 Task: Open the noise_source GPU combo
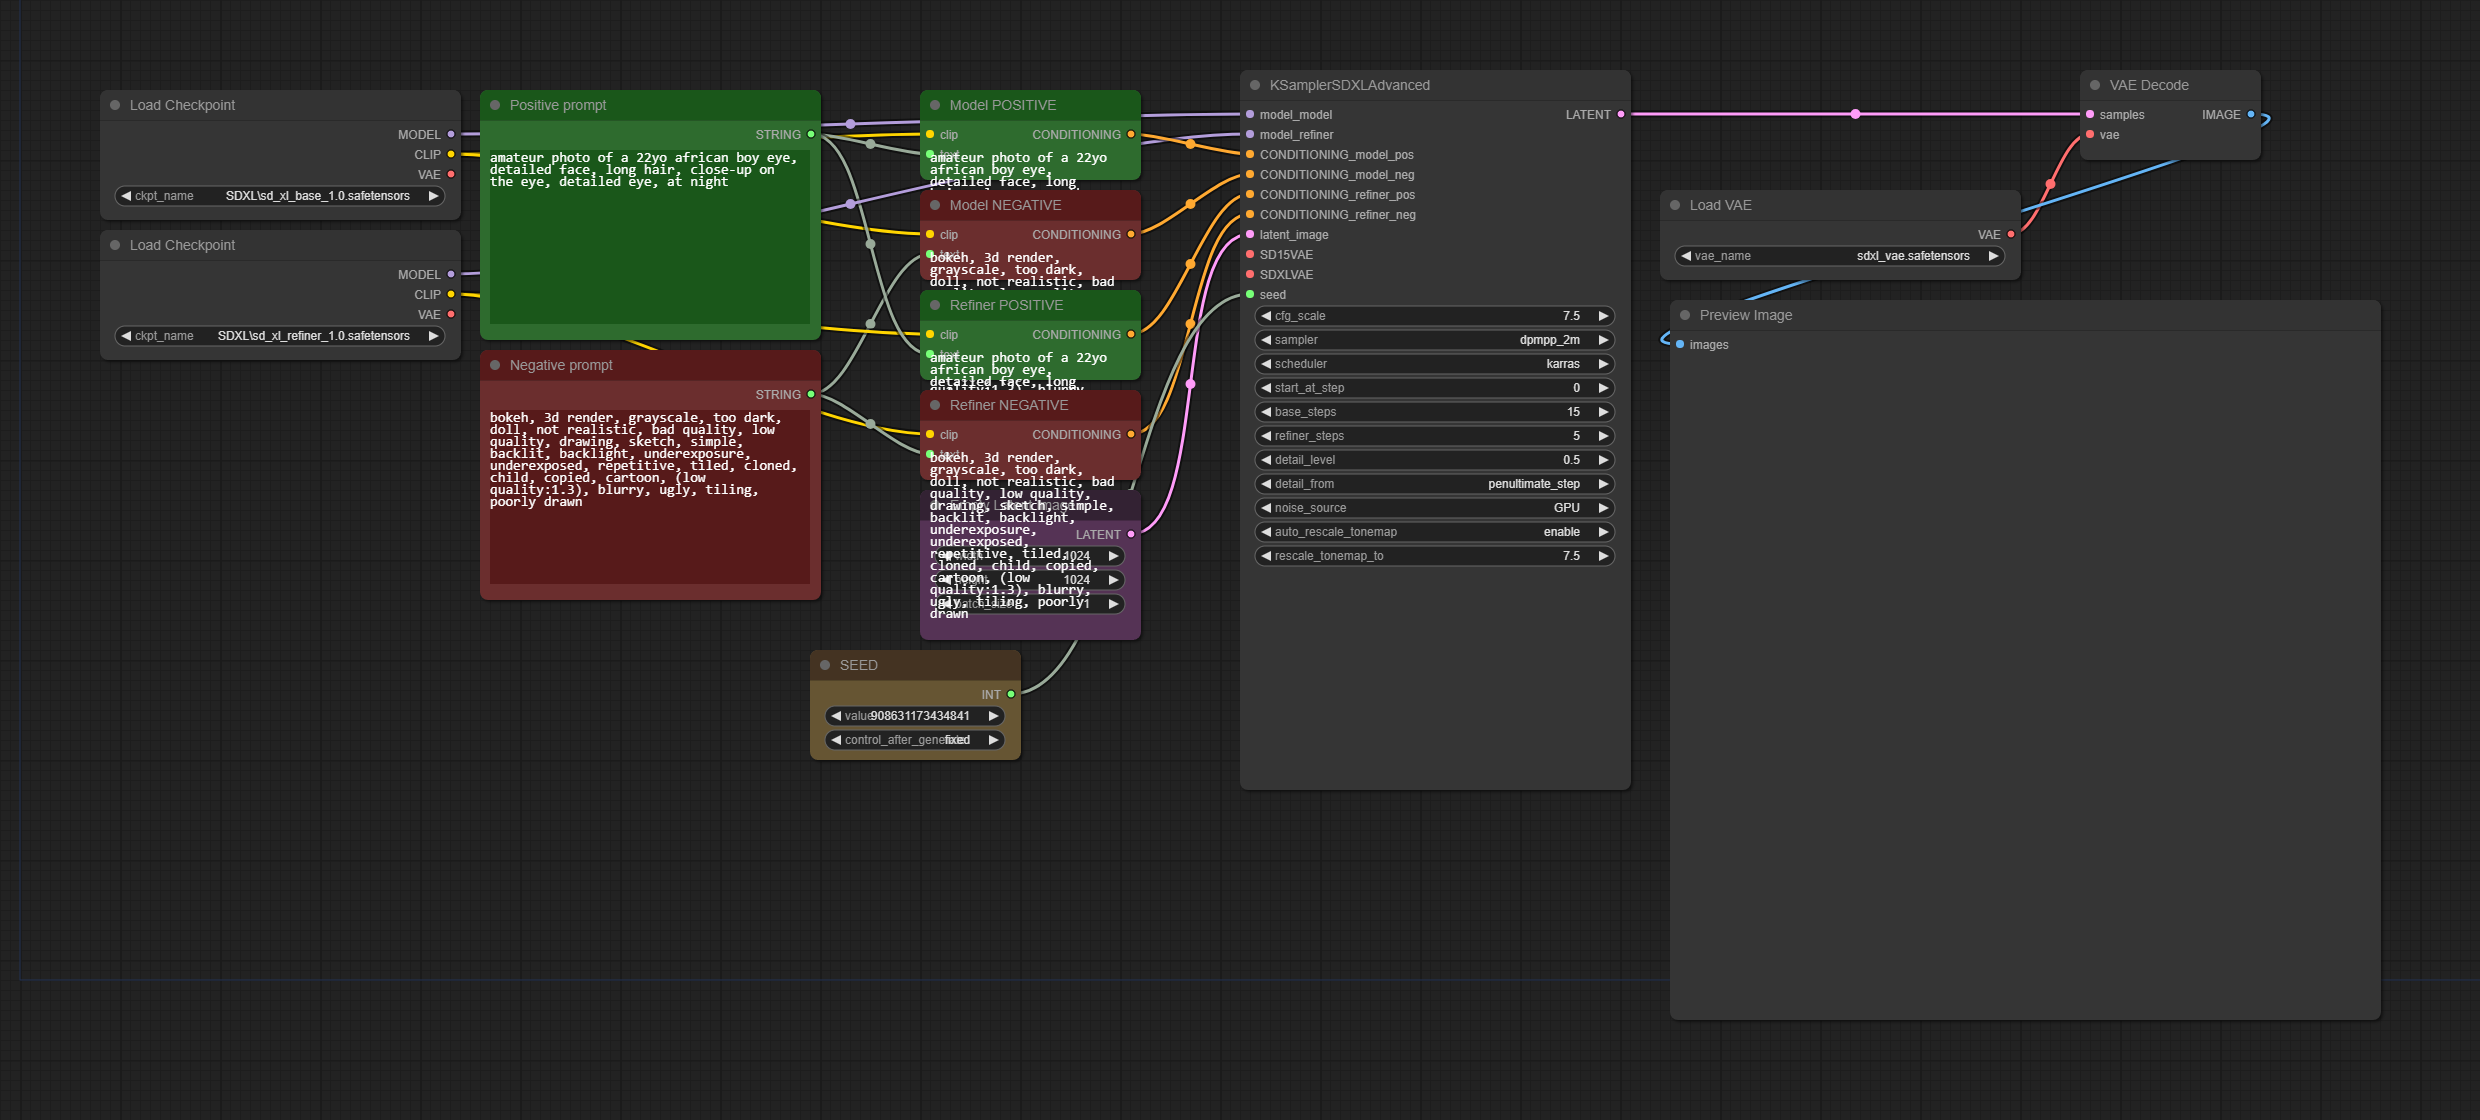click(x=1435, y=508)
